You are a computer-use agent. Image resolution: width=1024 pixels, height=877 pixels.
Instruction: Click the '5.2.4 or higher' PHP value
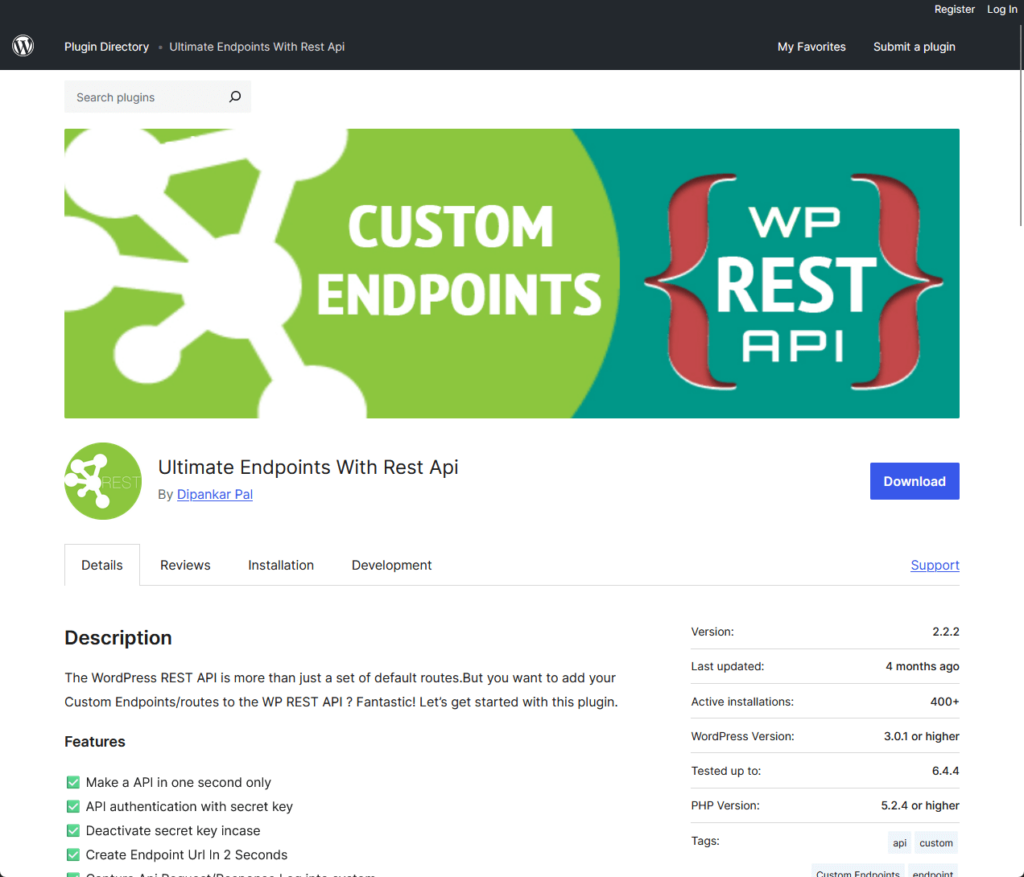pyautogui.click(x=920, y=805)
